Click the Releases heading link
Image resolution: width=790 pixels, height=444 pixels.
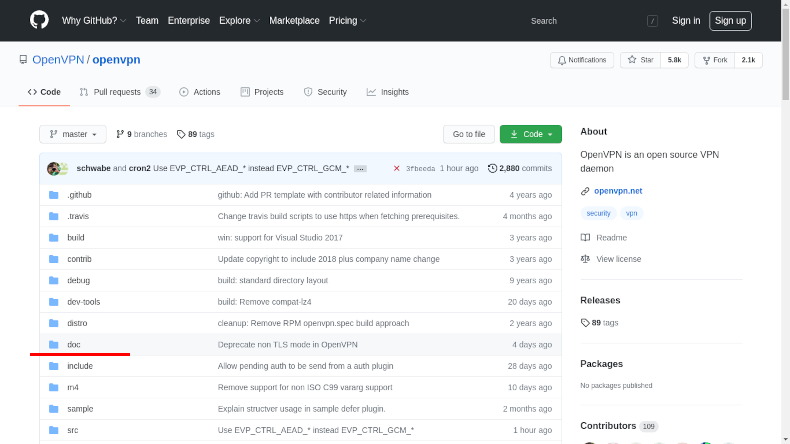(x=600, y=300)
